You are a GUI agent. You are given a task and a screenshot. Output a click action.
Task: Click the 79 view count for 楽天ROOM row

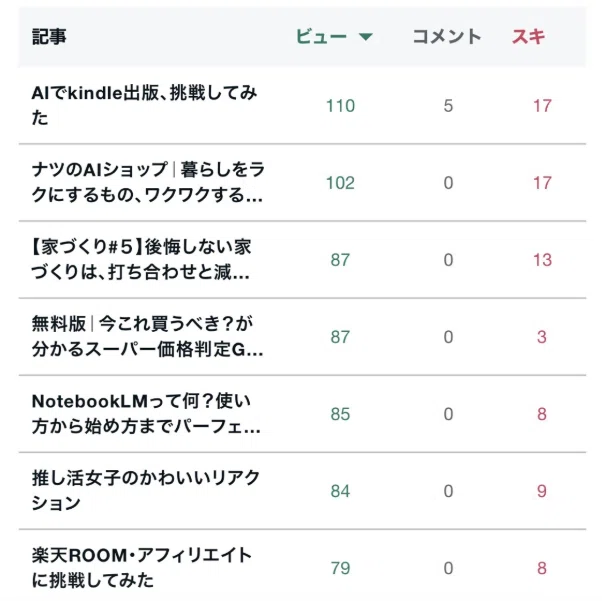click(x=340, y=568)
